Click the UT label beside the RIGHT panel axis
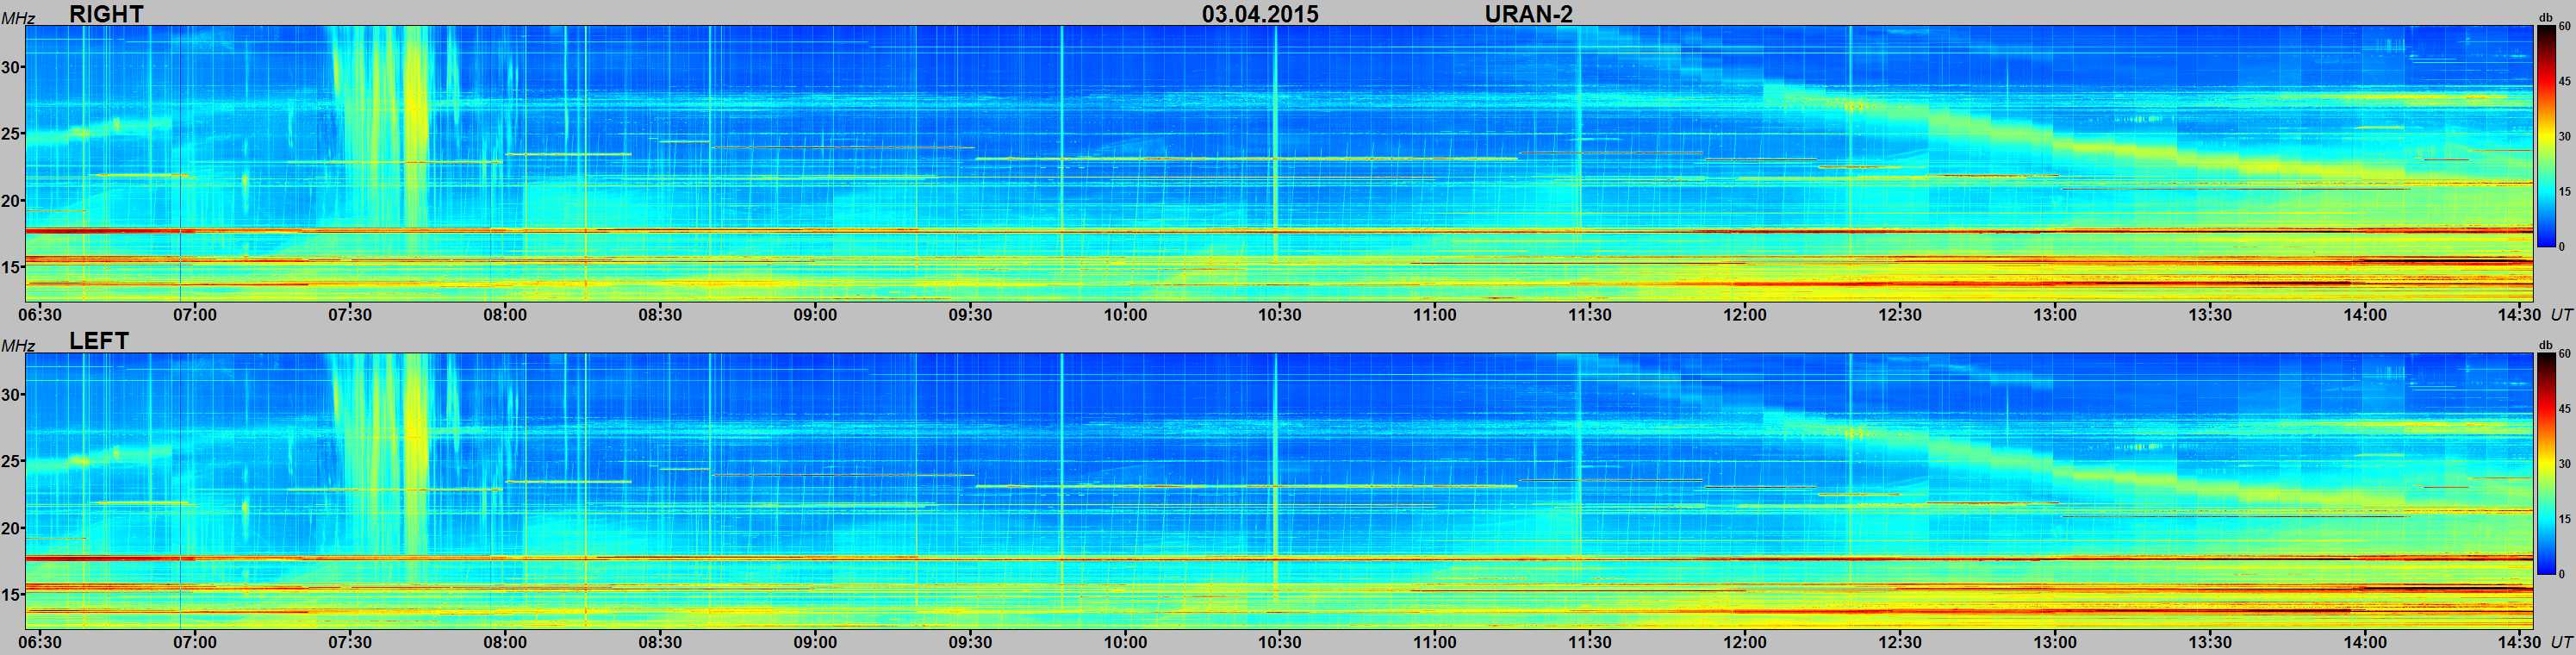Image resolution: width=2576 pixels, height=655 pixels. tap(2561, 314)
